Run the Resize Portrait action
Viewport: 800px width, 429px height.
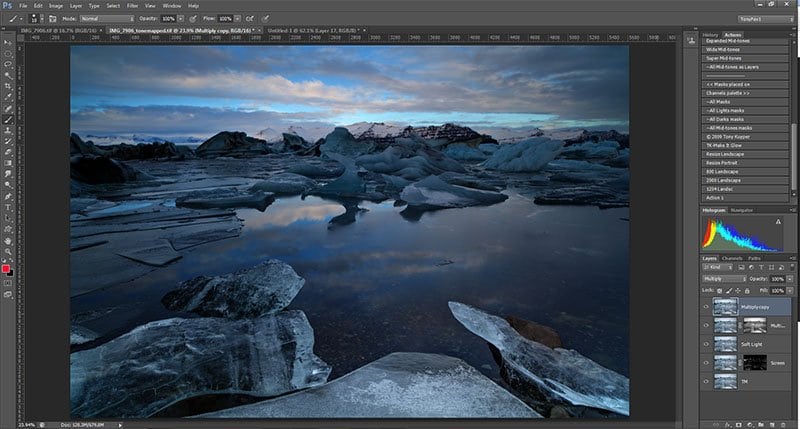point(745,163)
